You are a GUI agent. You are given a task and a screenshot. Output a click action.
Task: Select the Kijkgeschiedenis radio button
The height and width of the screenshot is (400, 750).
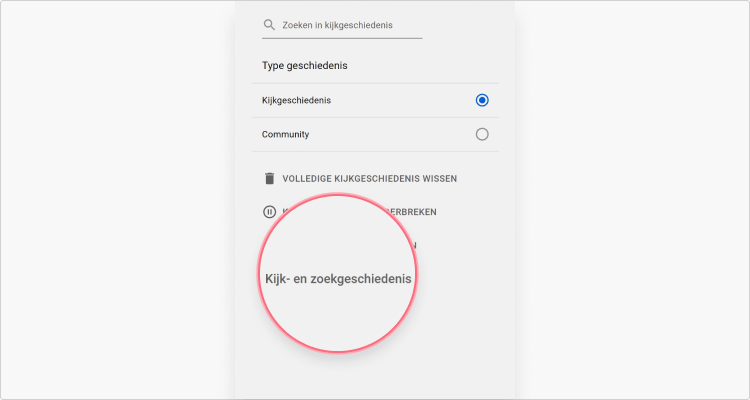click(482, 100)
